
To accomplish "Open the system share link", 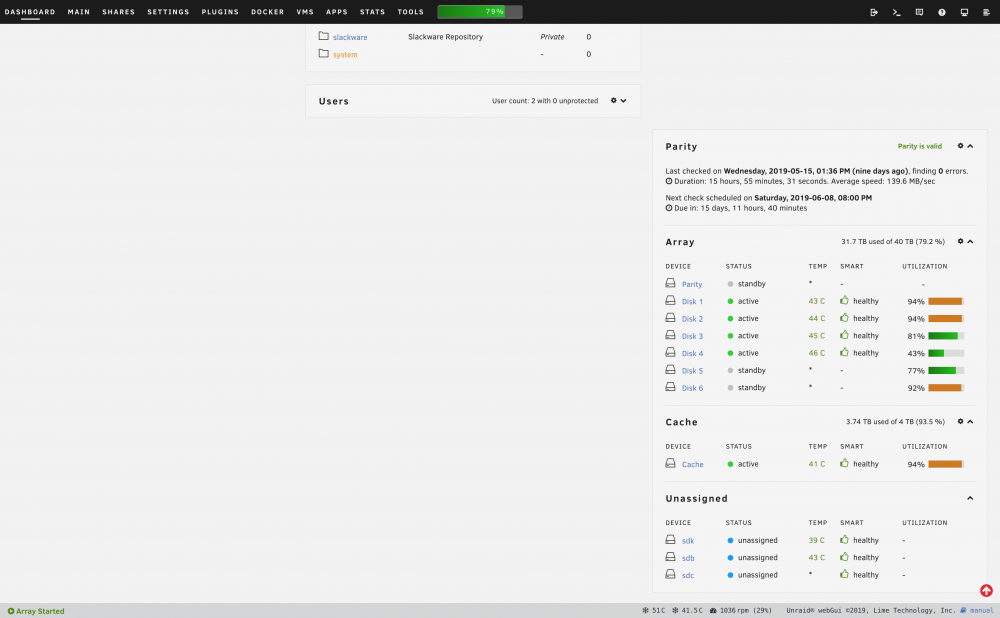I will (345, 55).
